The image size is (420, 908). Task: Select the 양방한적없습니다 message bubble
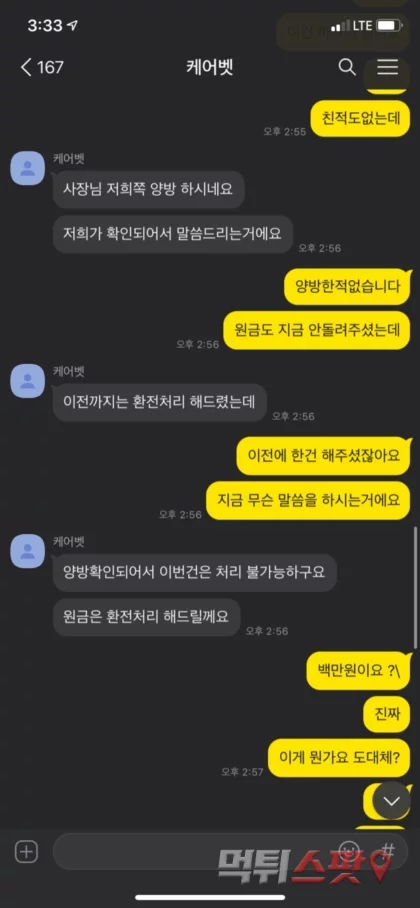tap(348, 286)
